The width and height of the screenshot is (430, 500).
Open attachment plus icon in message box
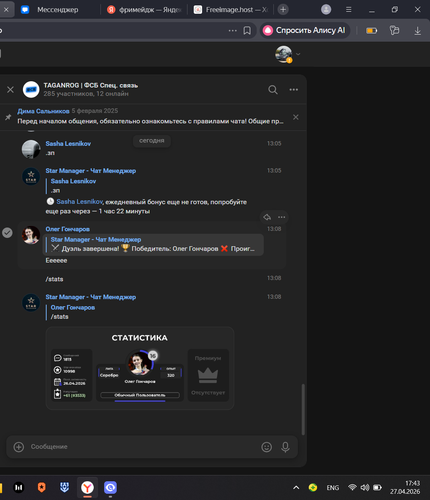pyautogui.click(x=19, y=447)
